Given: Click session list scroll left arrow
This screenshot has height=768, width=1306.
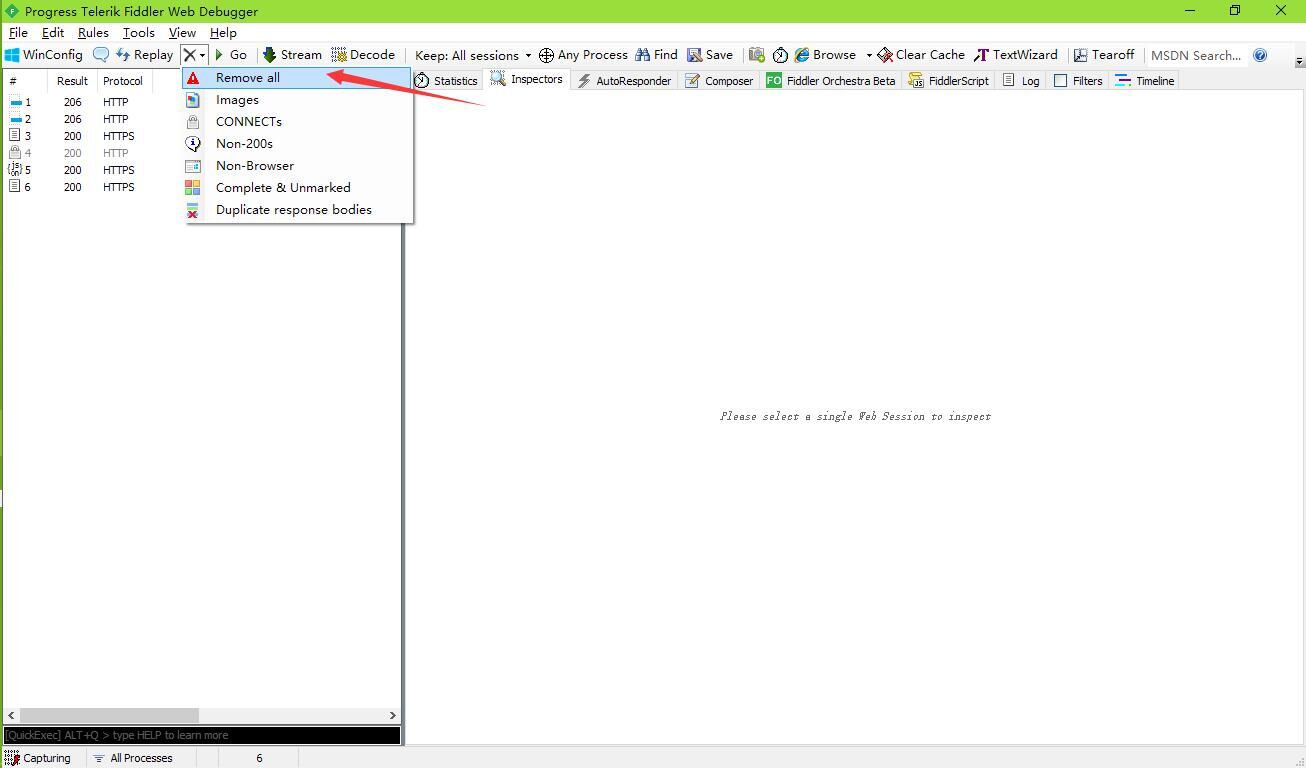Looking at the screenshot, I should click(x=12, y=715).
